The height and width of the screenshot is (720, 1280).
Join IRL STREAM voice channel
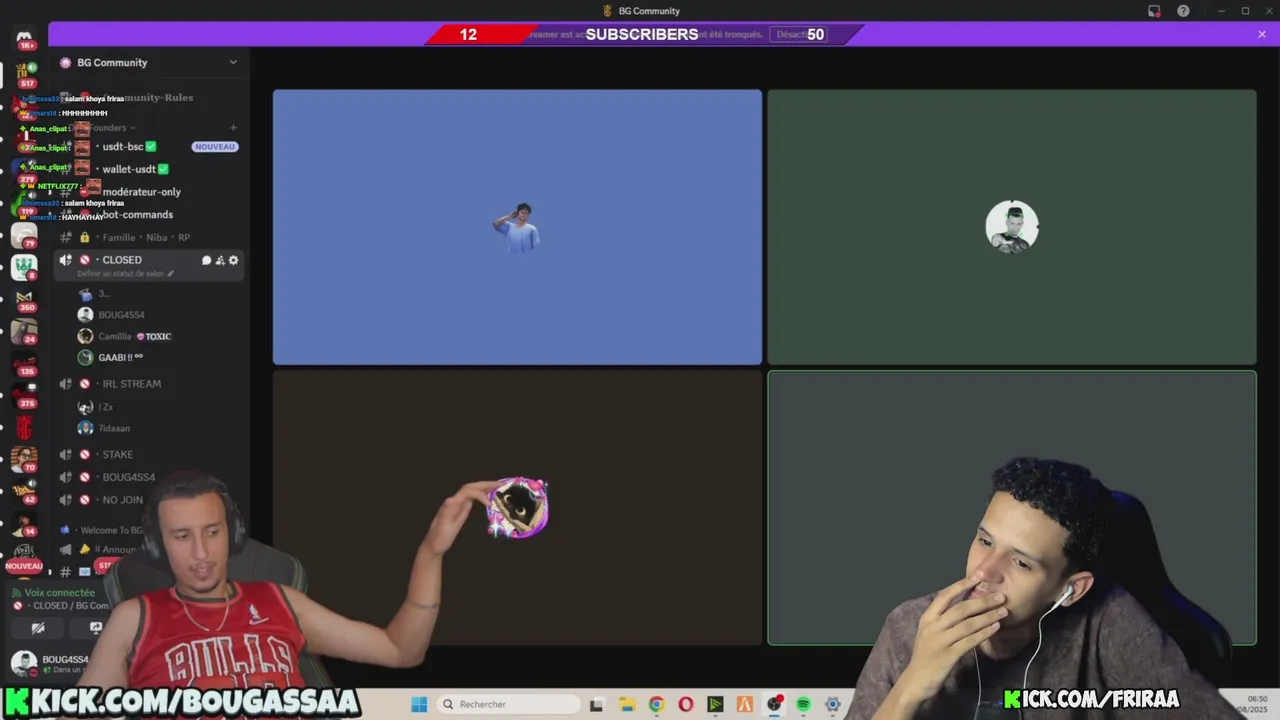tap(131, 384)
